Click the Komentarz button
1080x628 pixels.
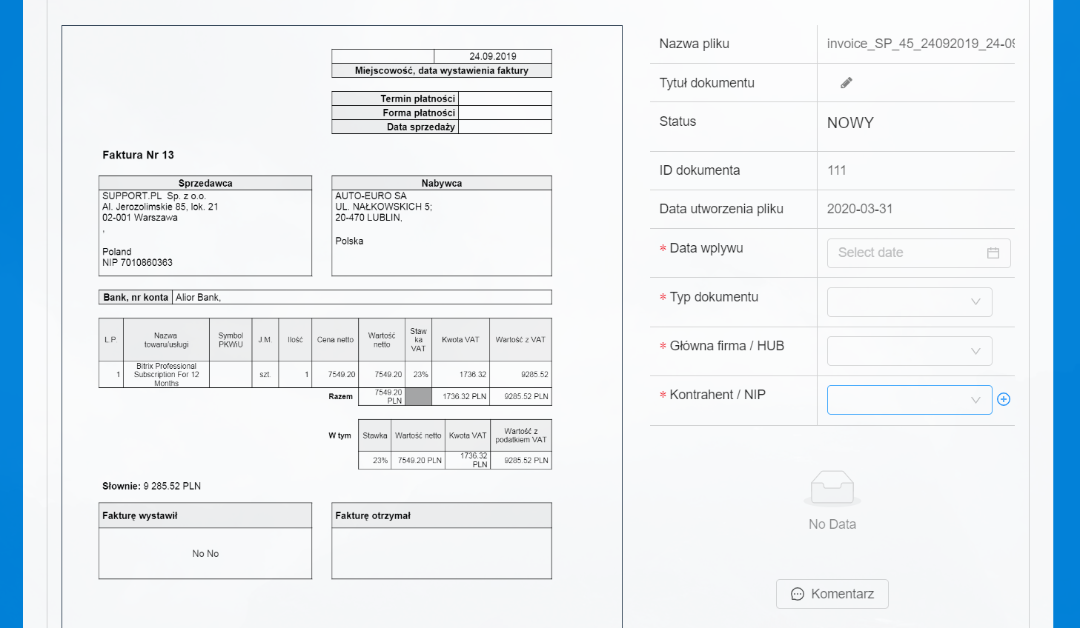tap(832, 594)
